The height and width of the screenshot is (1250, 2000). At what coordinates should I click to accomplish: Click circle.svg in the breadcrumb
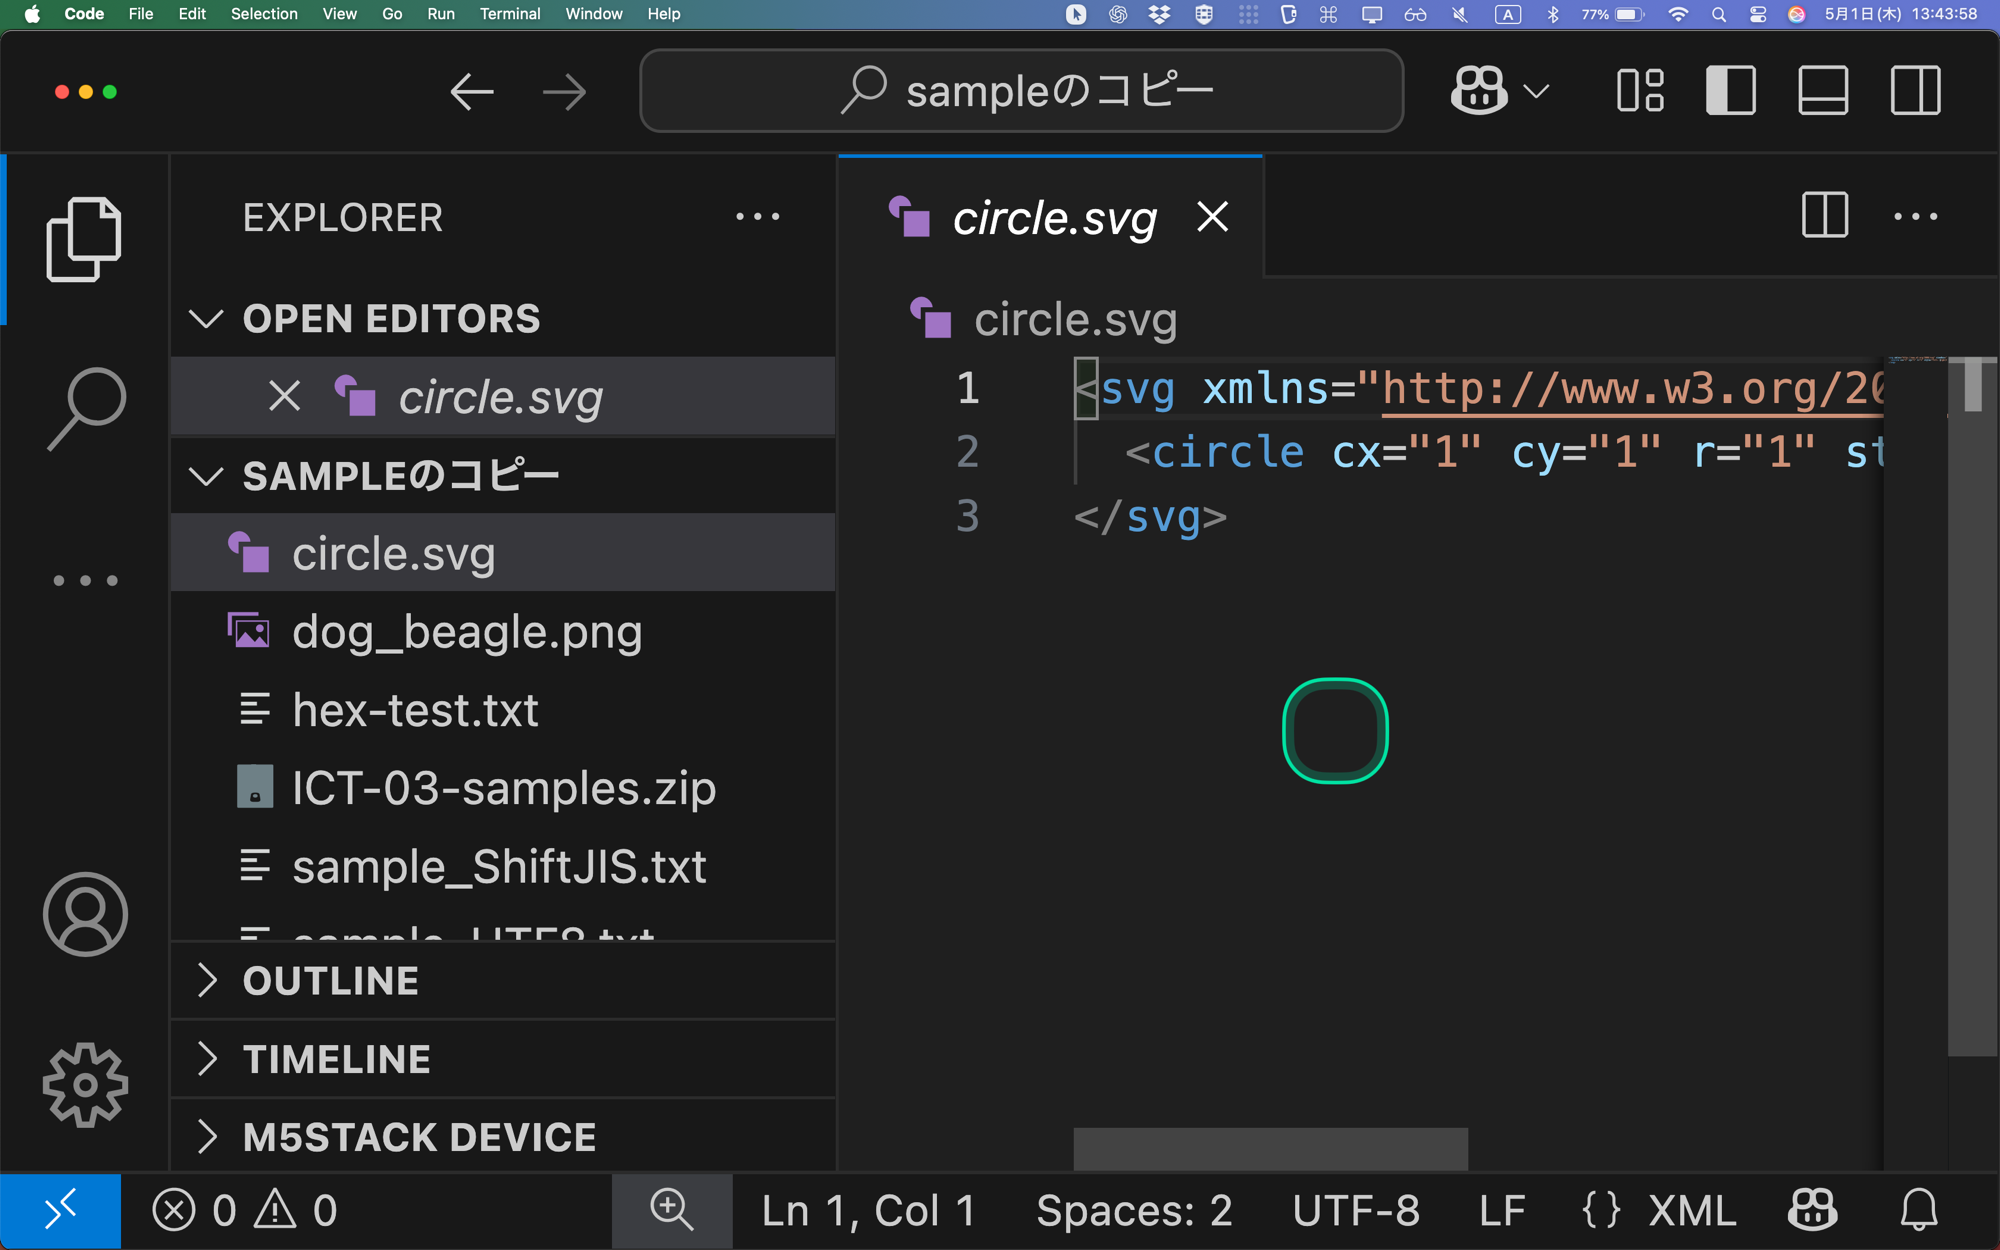click(x=1075, y=320)
